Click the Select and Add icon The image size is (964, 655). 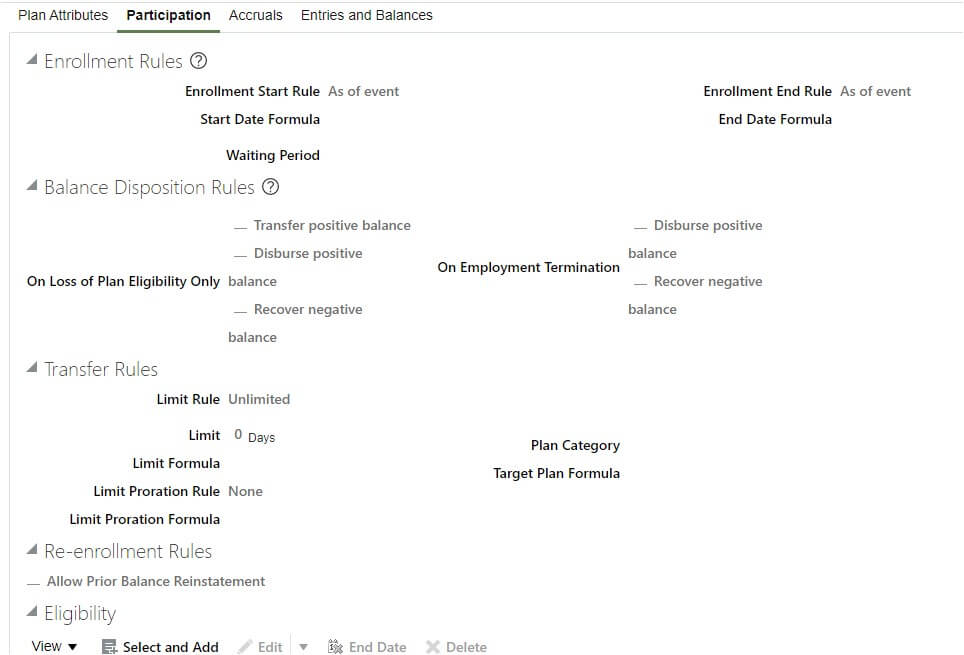pos(109,646)
